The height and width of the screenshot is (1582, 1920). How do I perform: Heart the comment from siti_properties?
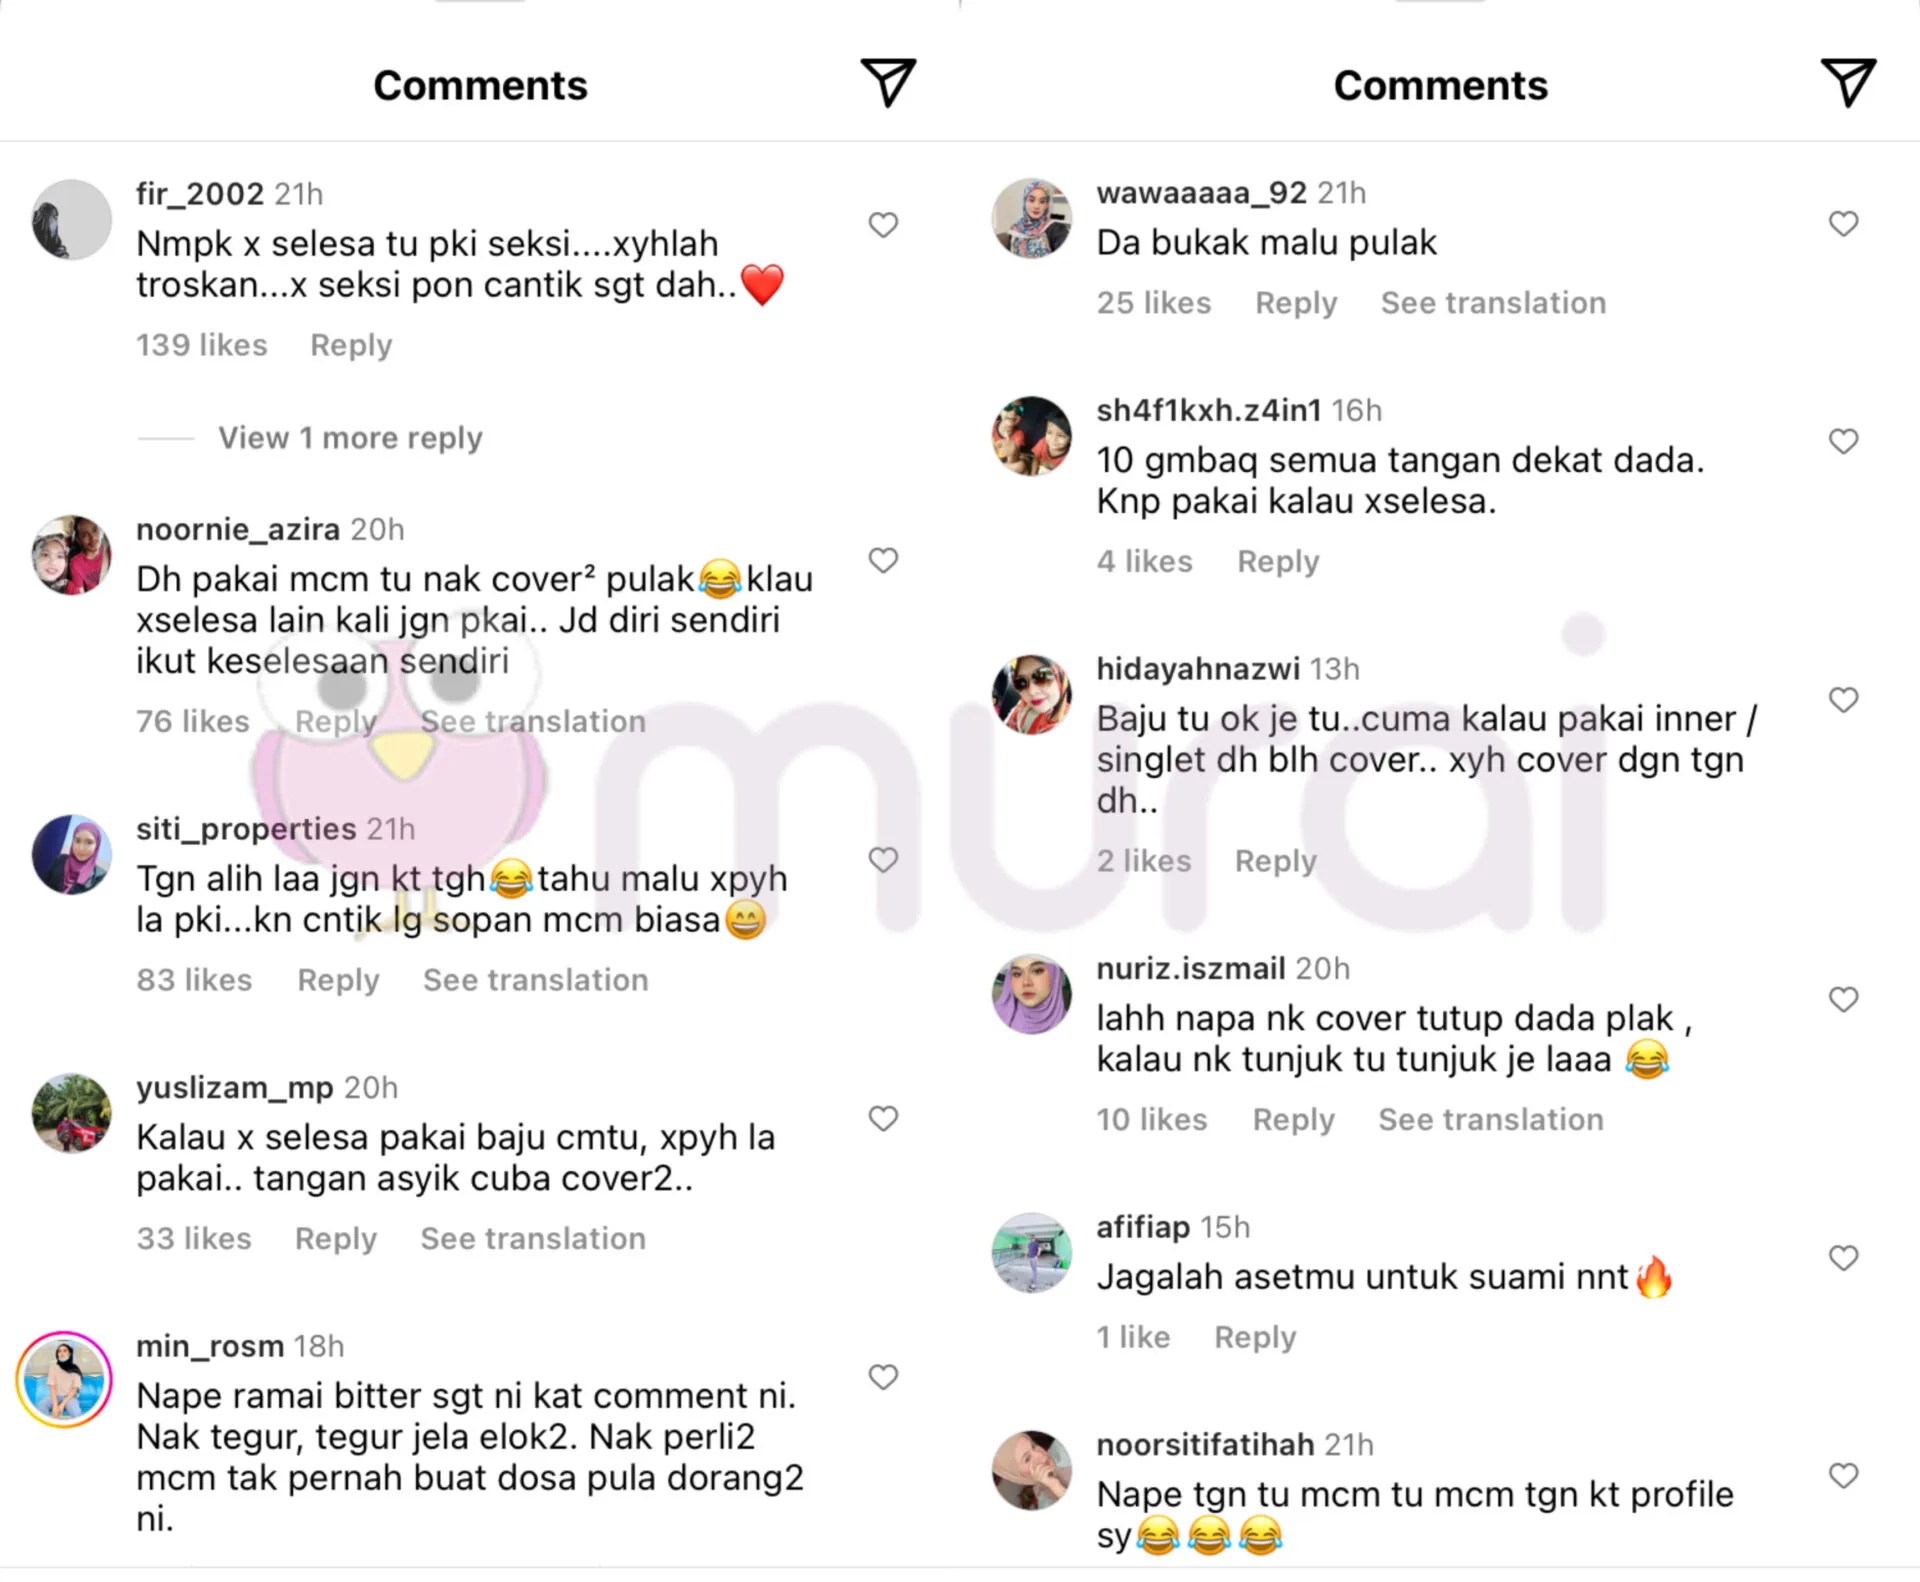883,859
